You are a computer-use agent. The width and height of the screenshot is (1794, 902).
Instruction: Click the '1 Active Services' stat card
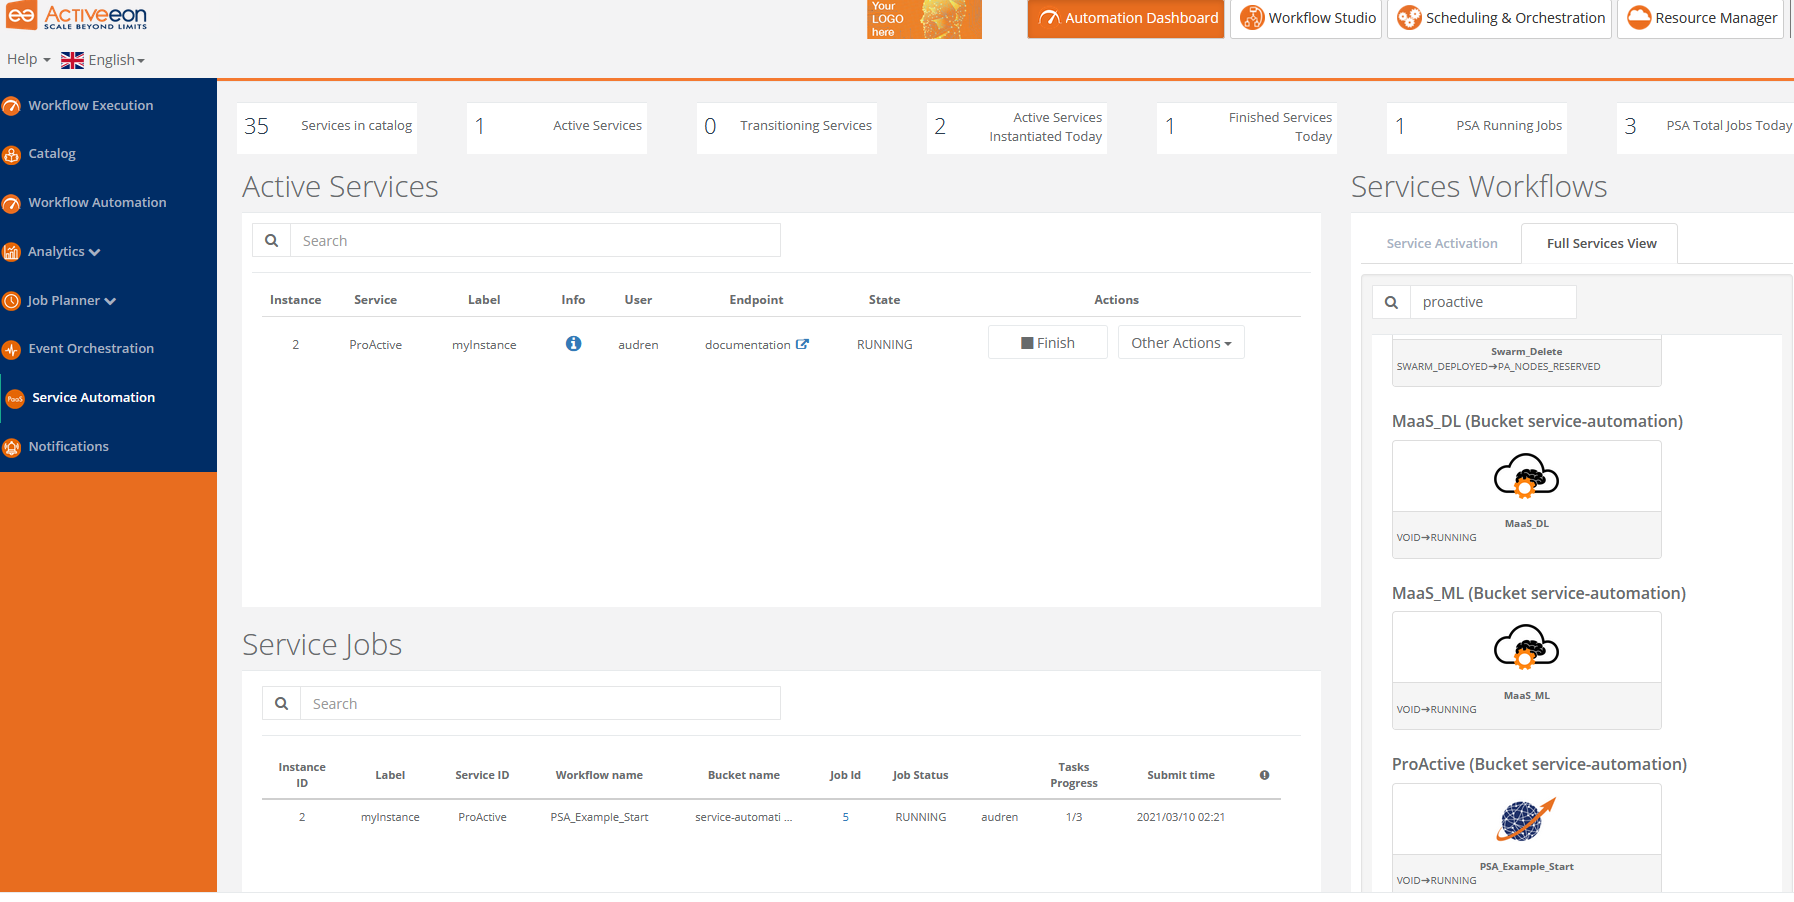(557, 128)
